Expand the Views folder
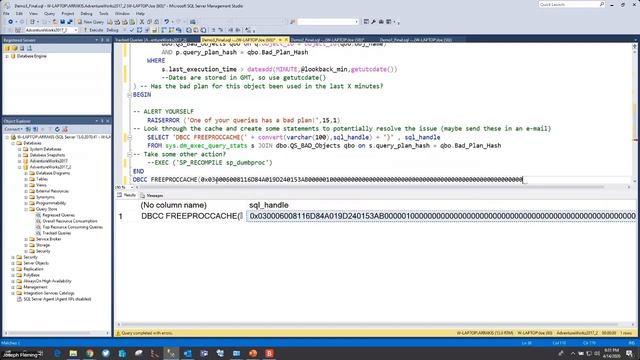The image size is (640, 360). (26, 185)
